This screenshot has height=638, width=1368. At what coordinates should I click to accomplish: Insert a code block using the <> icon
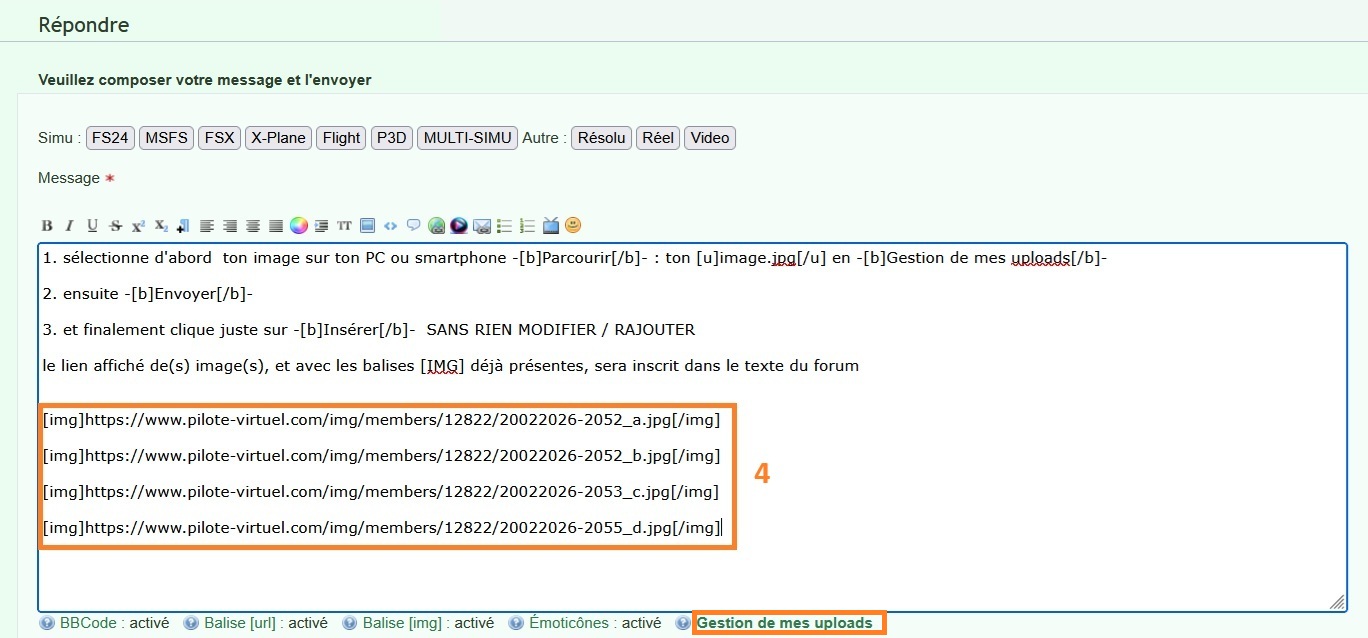pyautogui.click(x=390, y=226)
